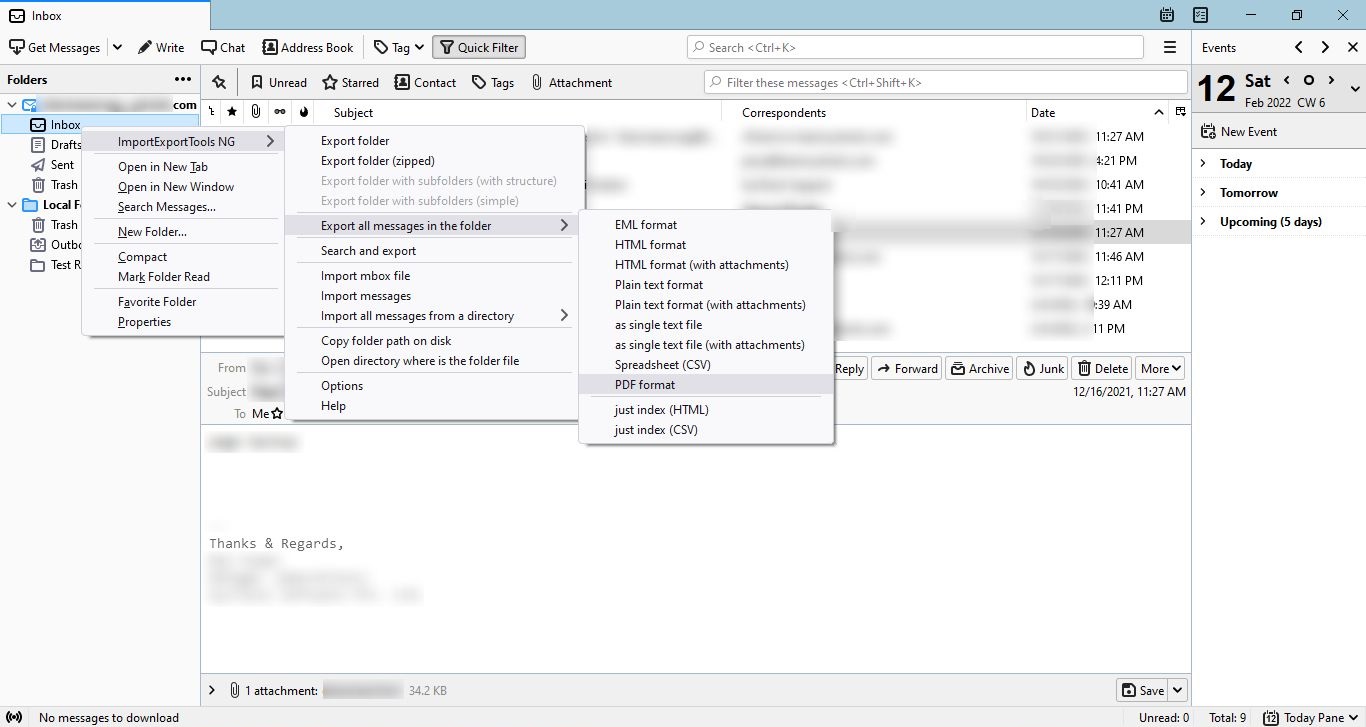Click the Get Messages button

pos(55,47)
